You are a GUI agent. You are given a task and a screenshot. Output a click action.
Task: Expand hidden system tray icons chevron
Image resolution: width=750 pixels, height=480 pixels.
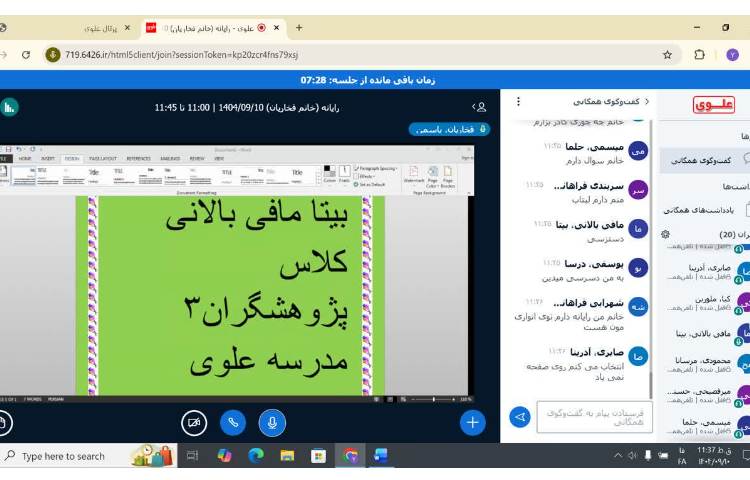[618, 456]
